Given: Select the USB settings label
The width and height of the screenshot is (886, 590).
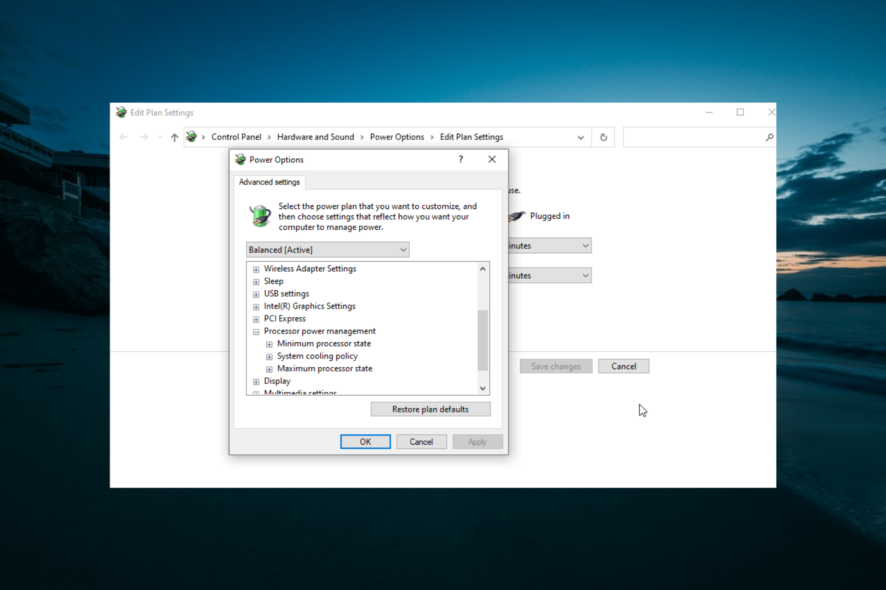Looking at the screenshot, I should point(286,294).
